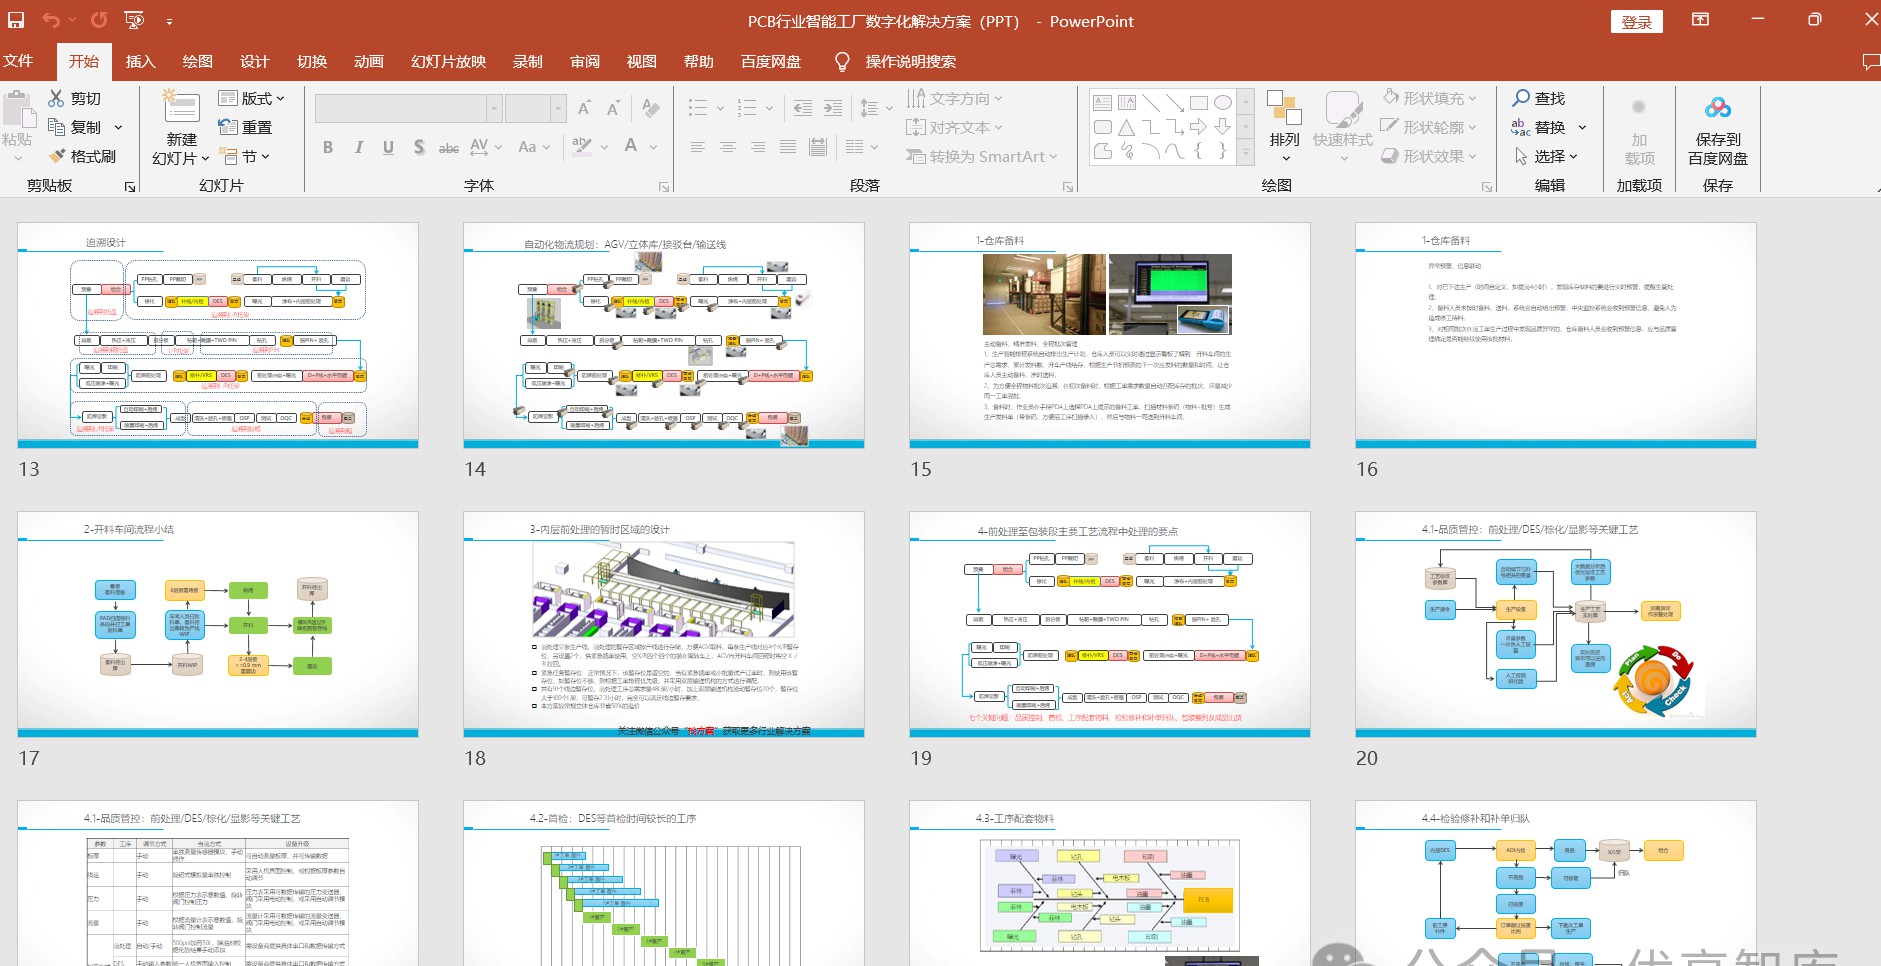Decrease font size icon

(x=613, y=108)
